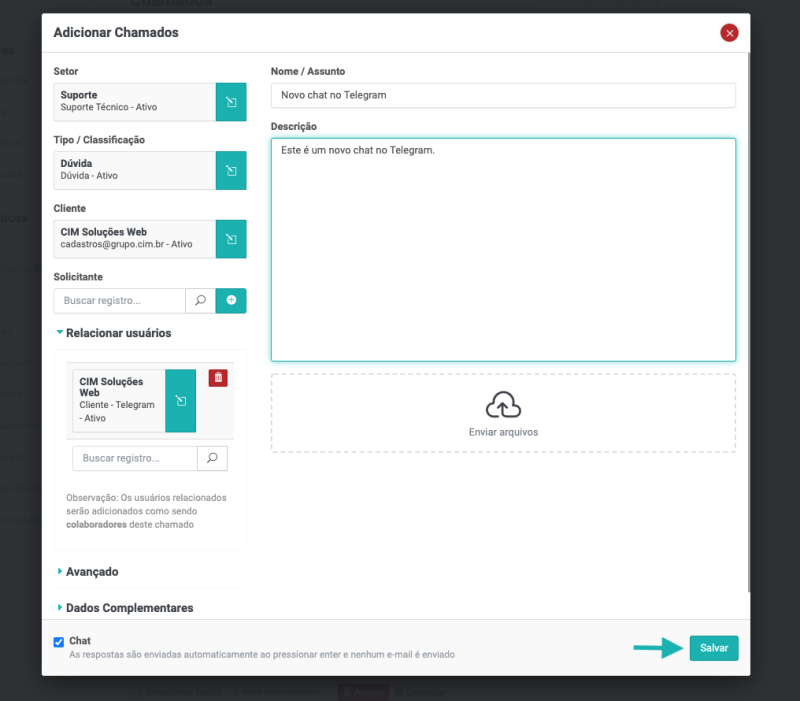Viewport: 800px width, 701px height.
Task: Close the Adicionar Chamados dialog
Action: point(729,33)
